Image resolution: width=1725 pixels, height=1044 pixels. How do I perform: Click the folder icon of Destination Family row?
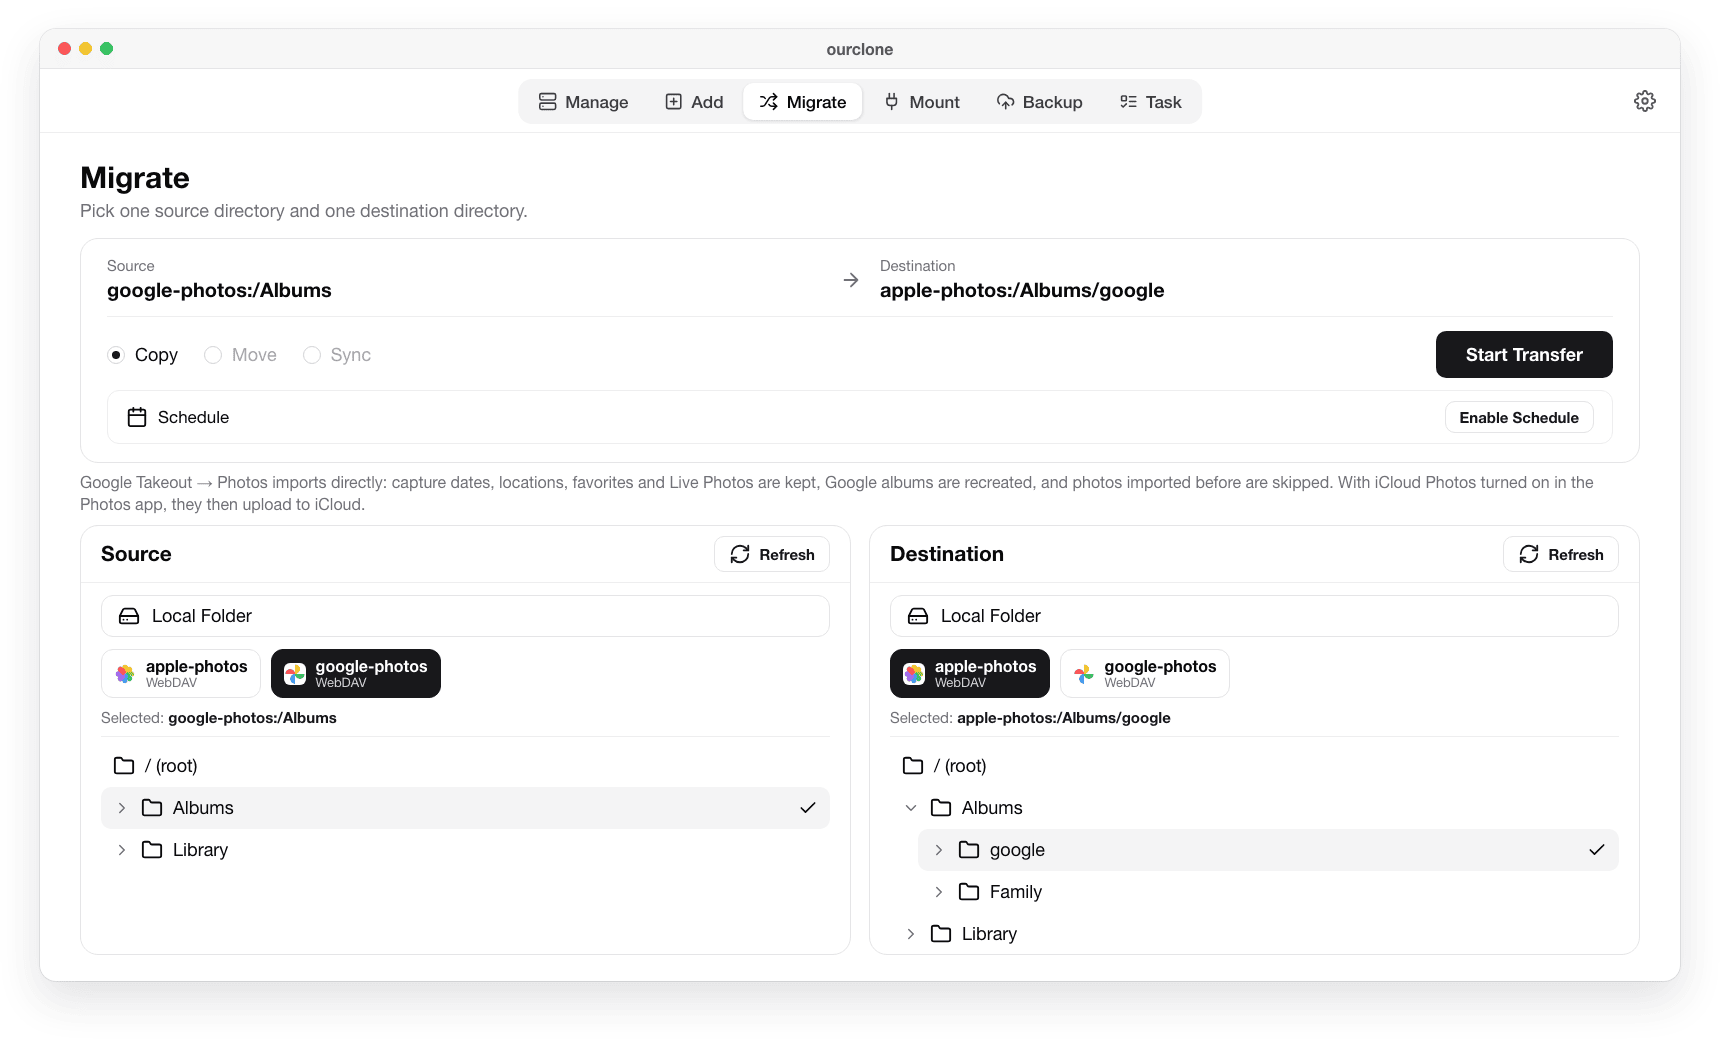tap(969, 892)
